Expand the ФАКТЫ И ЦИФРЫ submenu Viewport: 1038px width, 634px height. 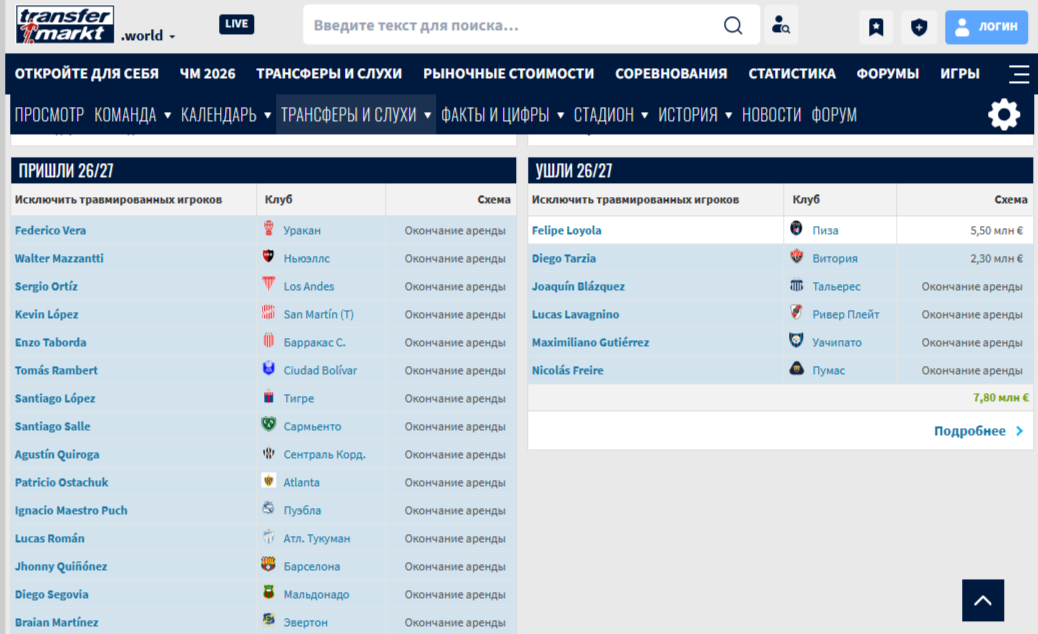click(561, 115)
